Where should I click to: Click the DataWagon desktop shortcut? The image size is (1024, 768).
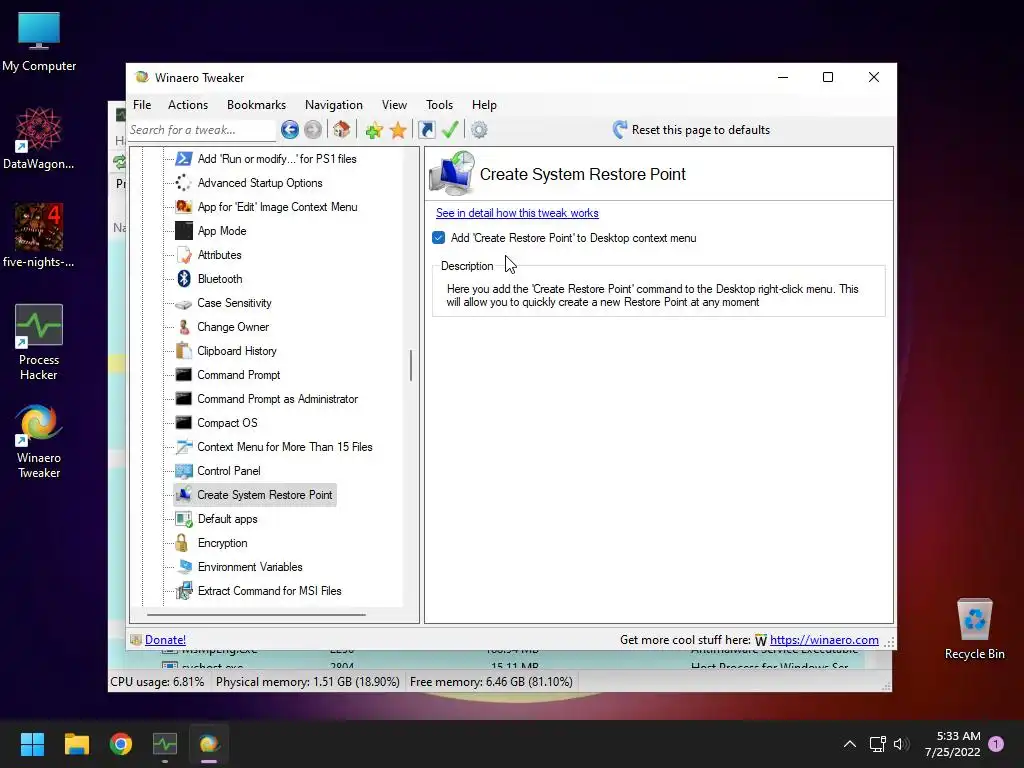[39, 139]
